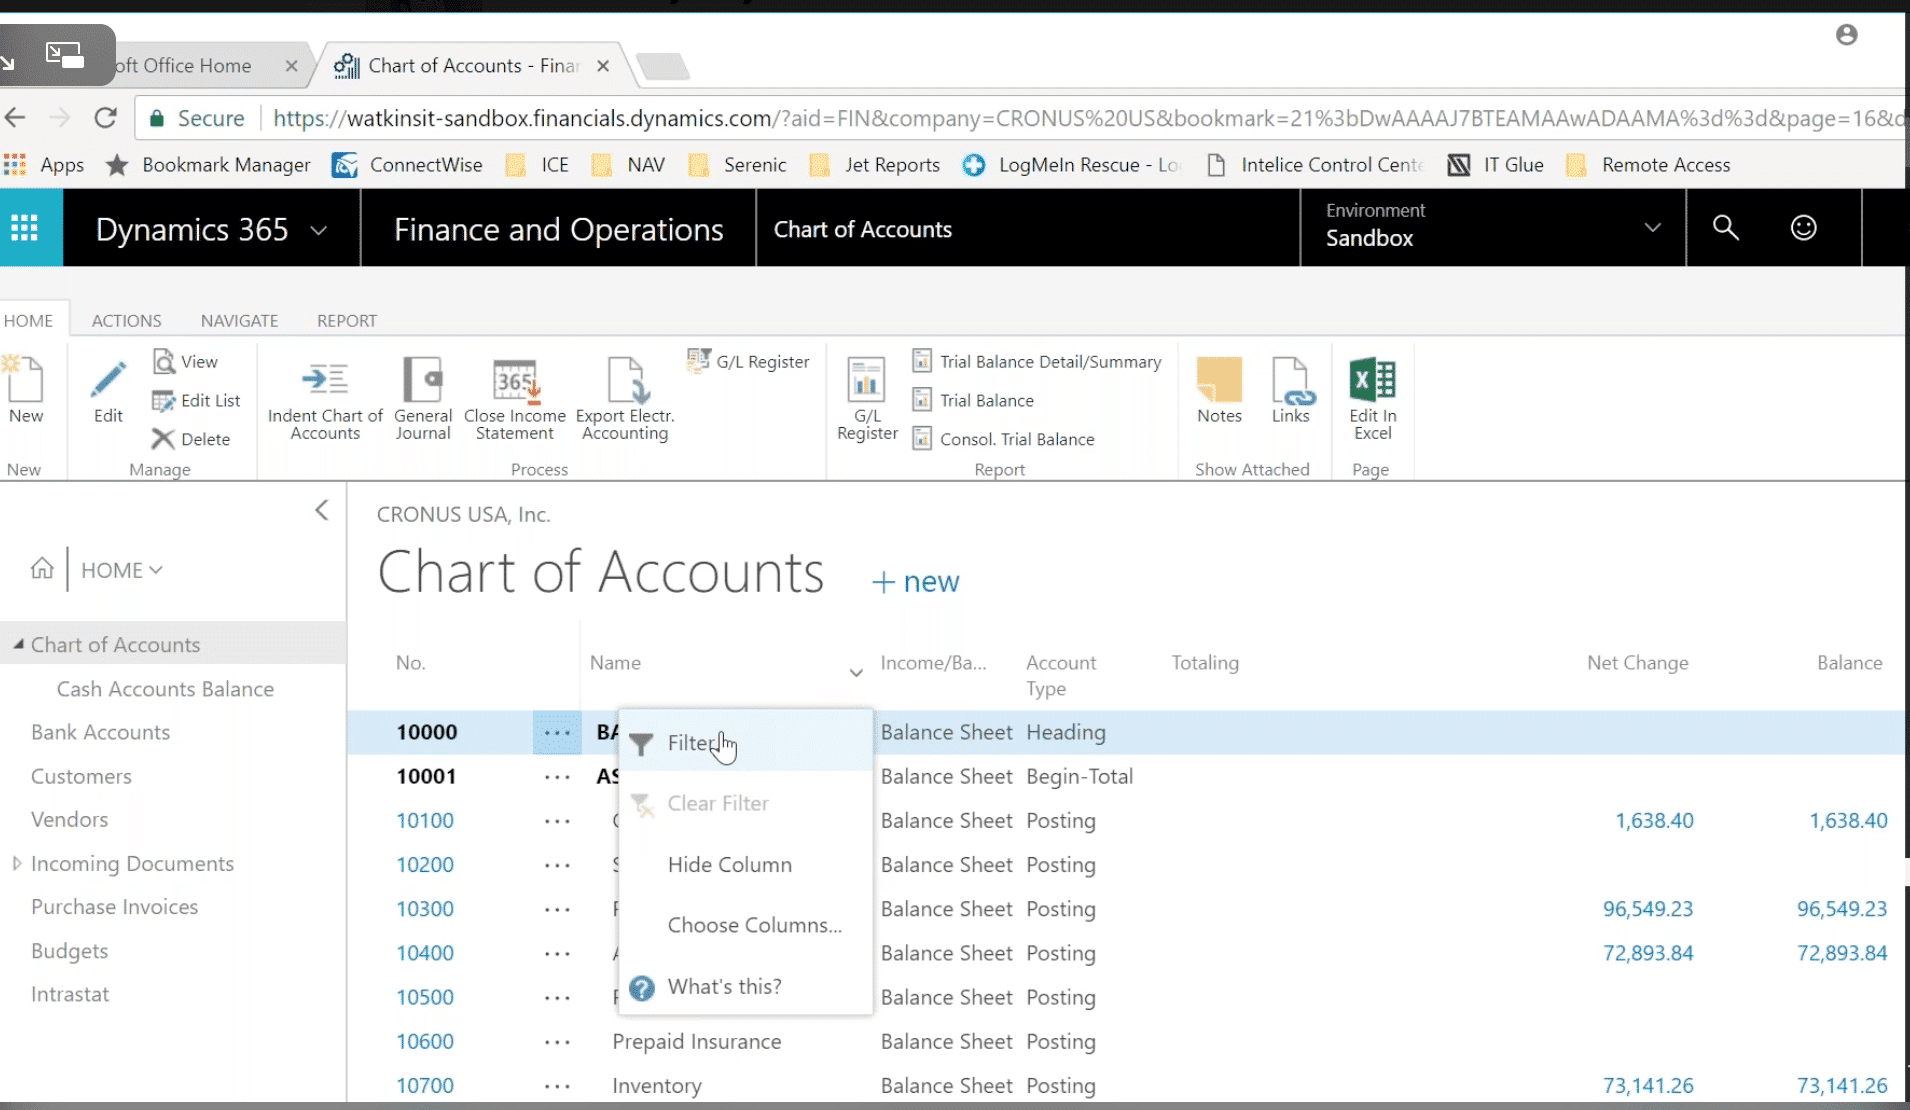Run Indent Chart of Accounts
Image resolution: width=1910 pixels, height=1110 pixels.
point(325,398)
